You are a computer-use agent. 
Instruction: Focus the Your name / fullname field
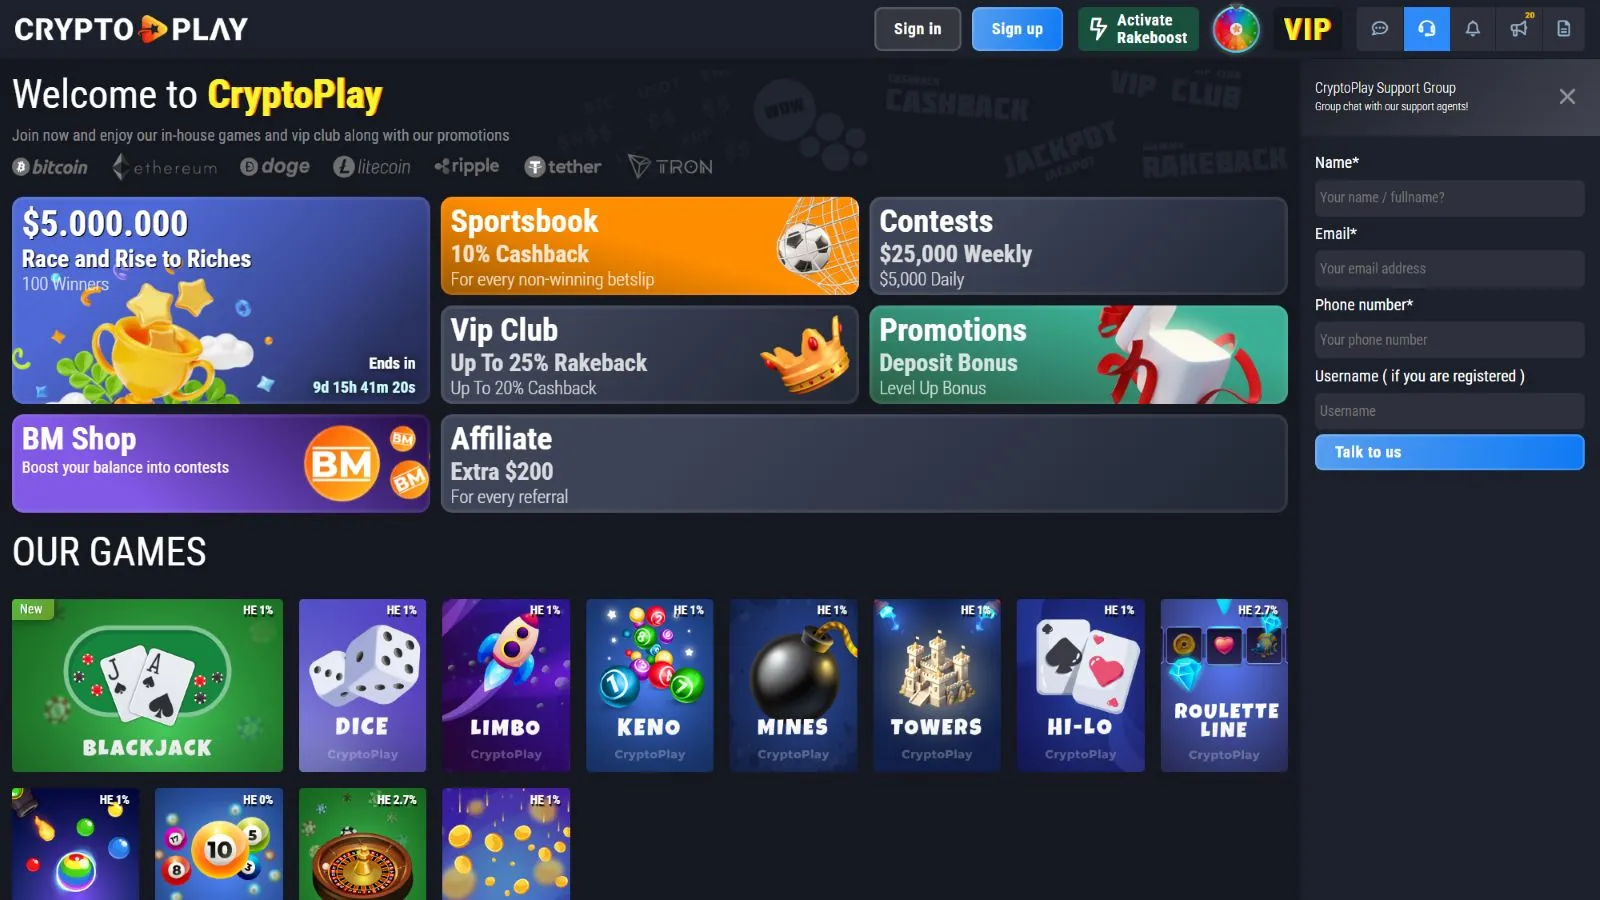[1449, 198]
